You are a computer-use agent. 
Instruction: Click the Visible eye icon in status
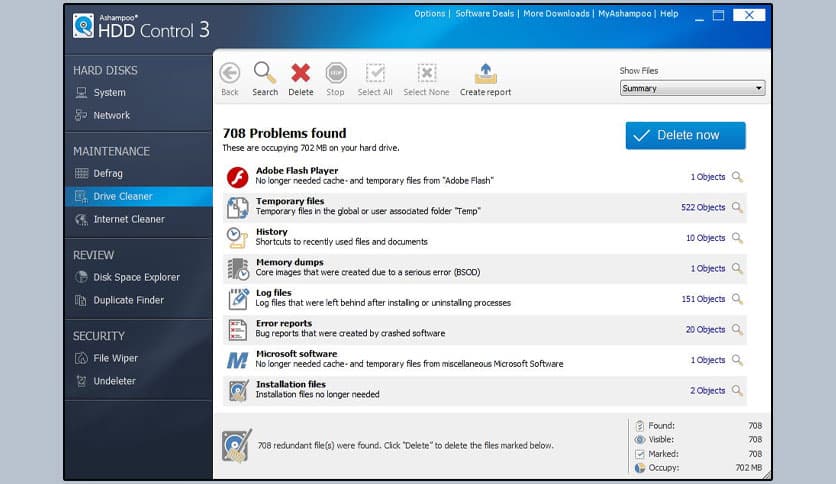[x=640, y=440]
